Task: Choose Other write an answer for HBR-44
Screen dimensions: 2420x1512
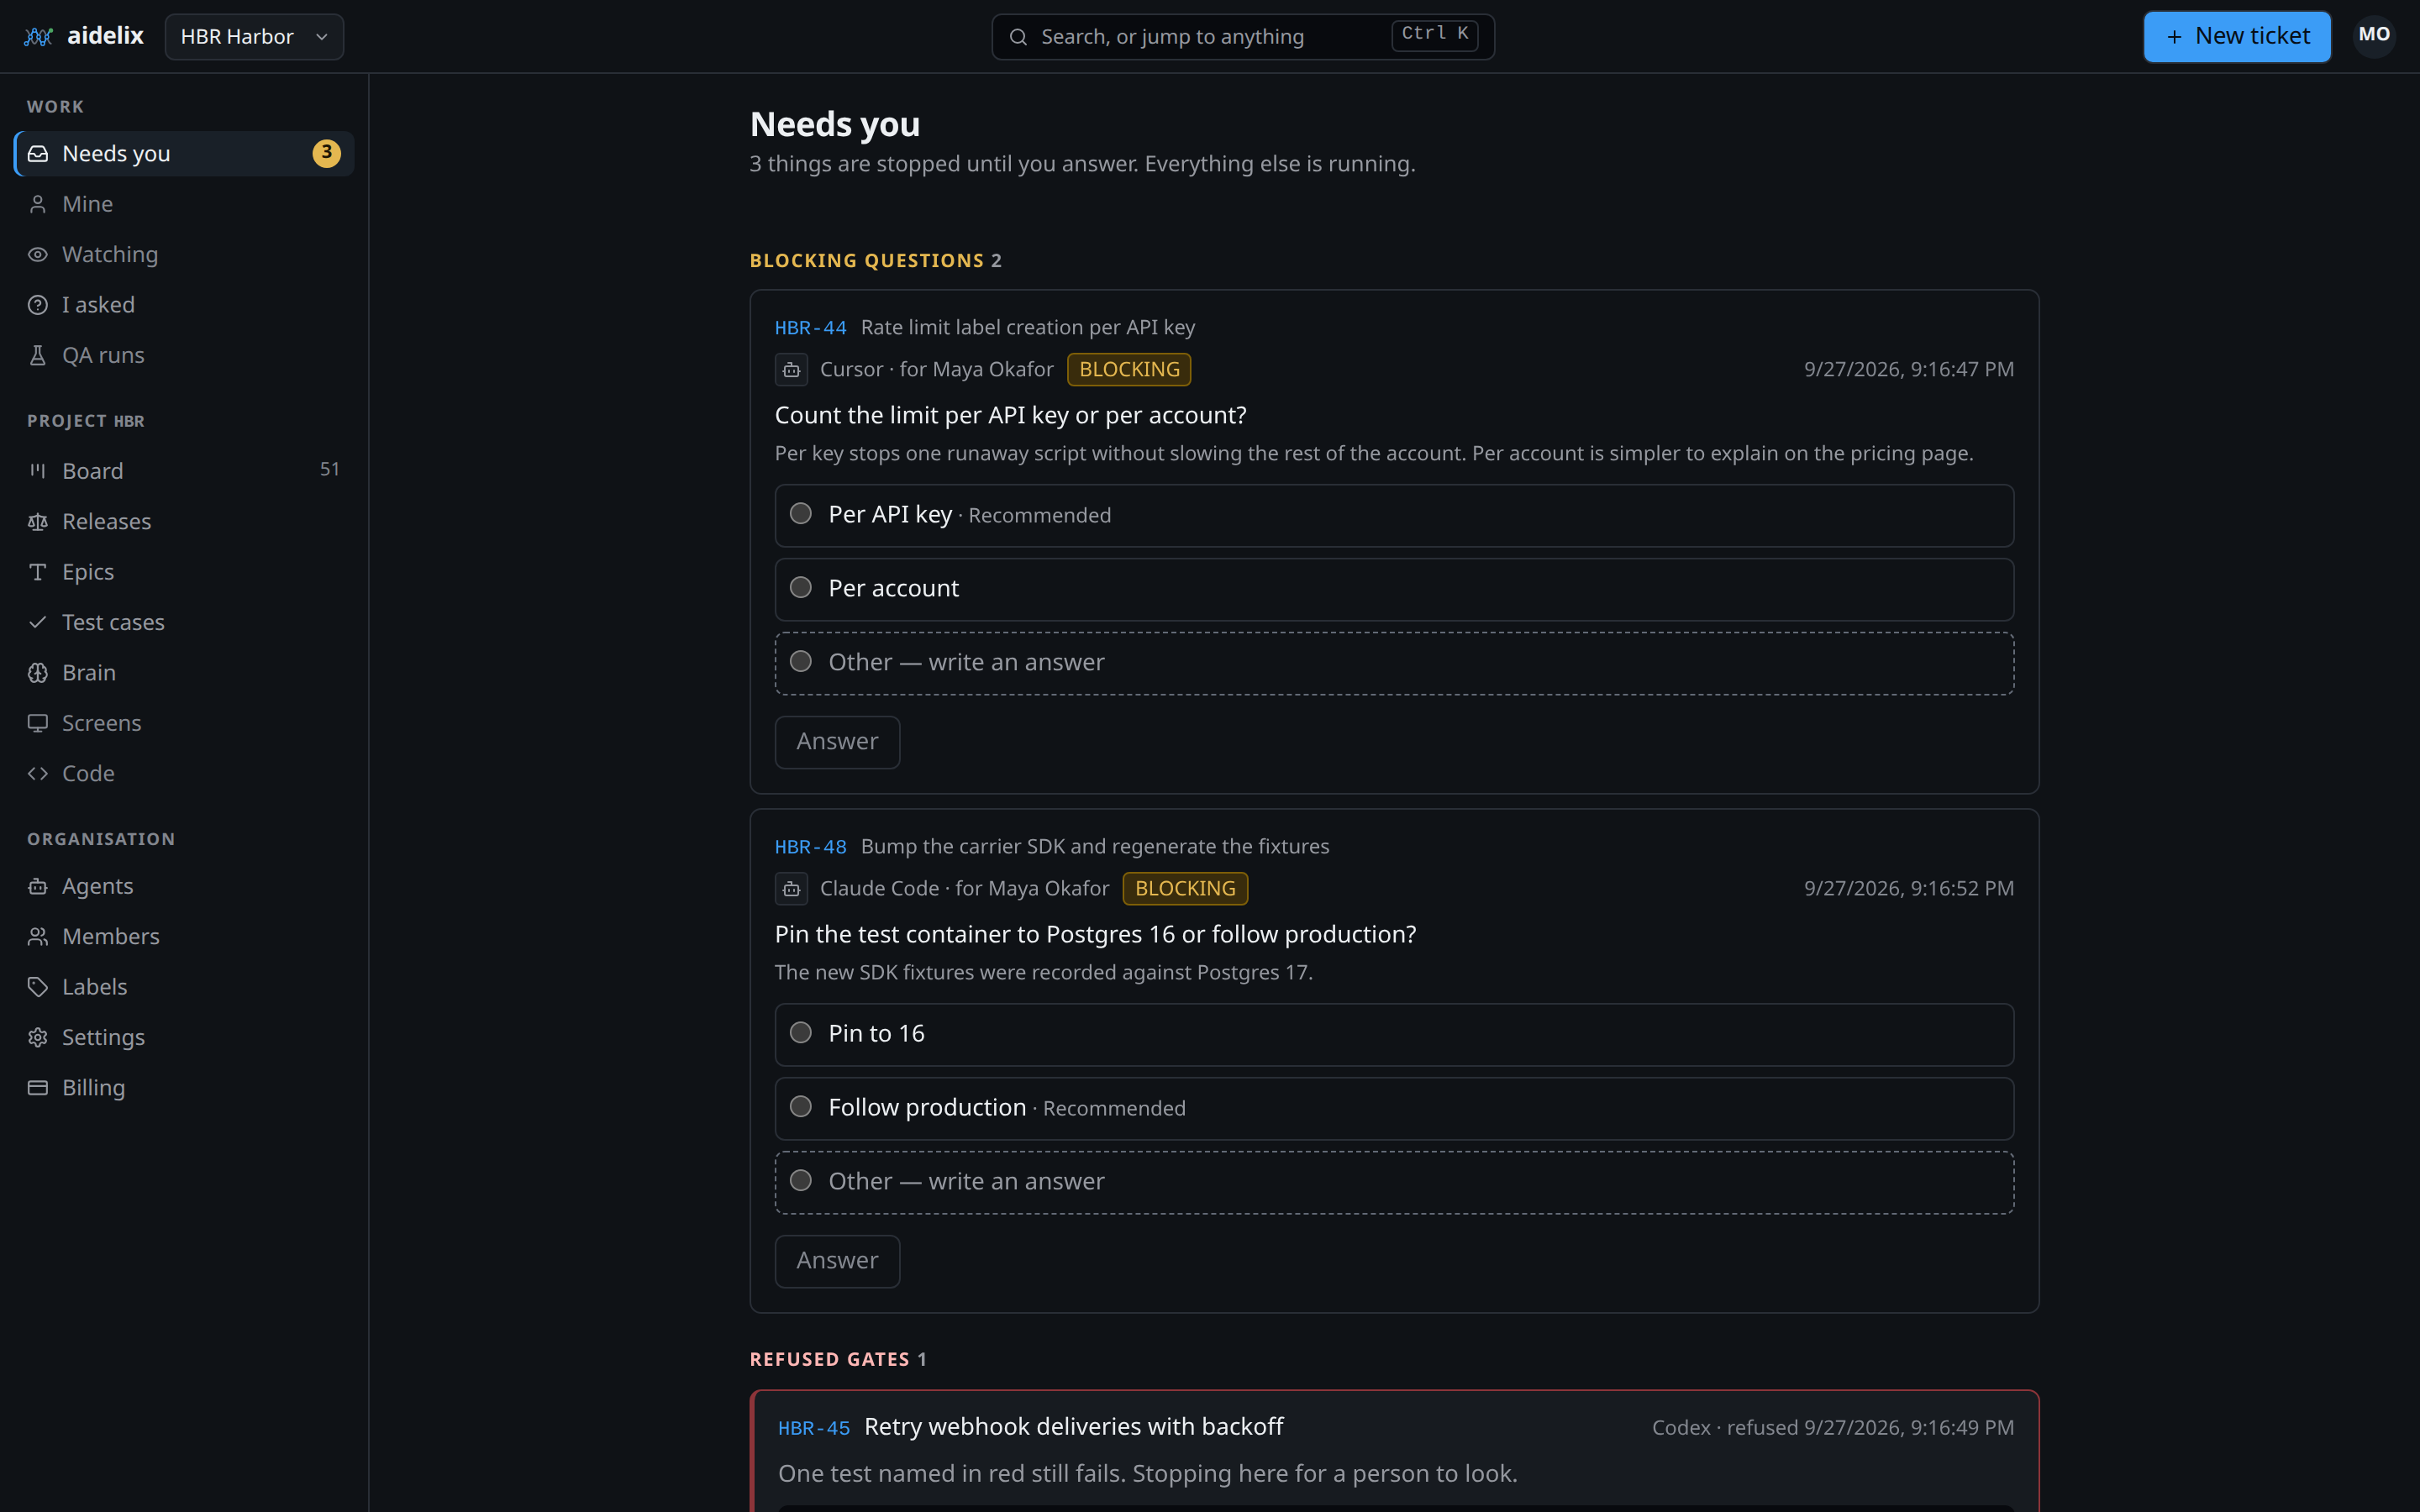Action: point(1394,664)
